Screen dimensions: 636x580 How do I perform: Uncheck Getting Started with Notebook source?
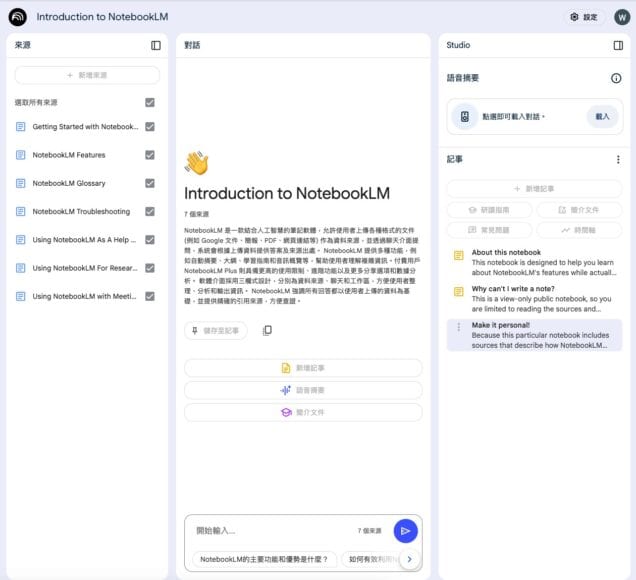[x=150, y=127]
